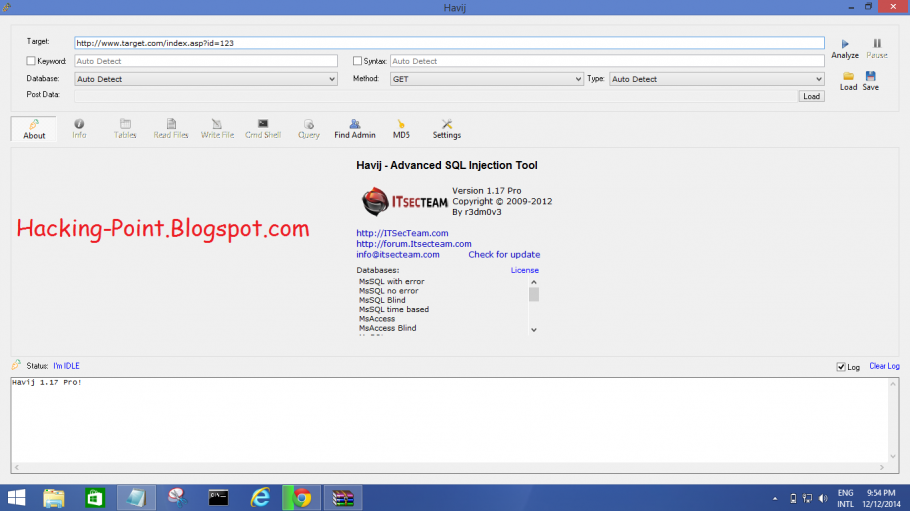Enable the Keyword checkbox

click(31, 61)
